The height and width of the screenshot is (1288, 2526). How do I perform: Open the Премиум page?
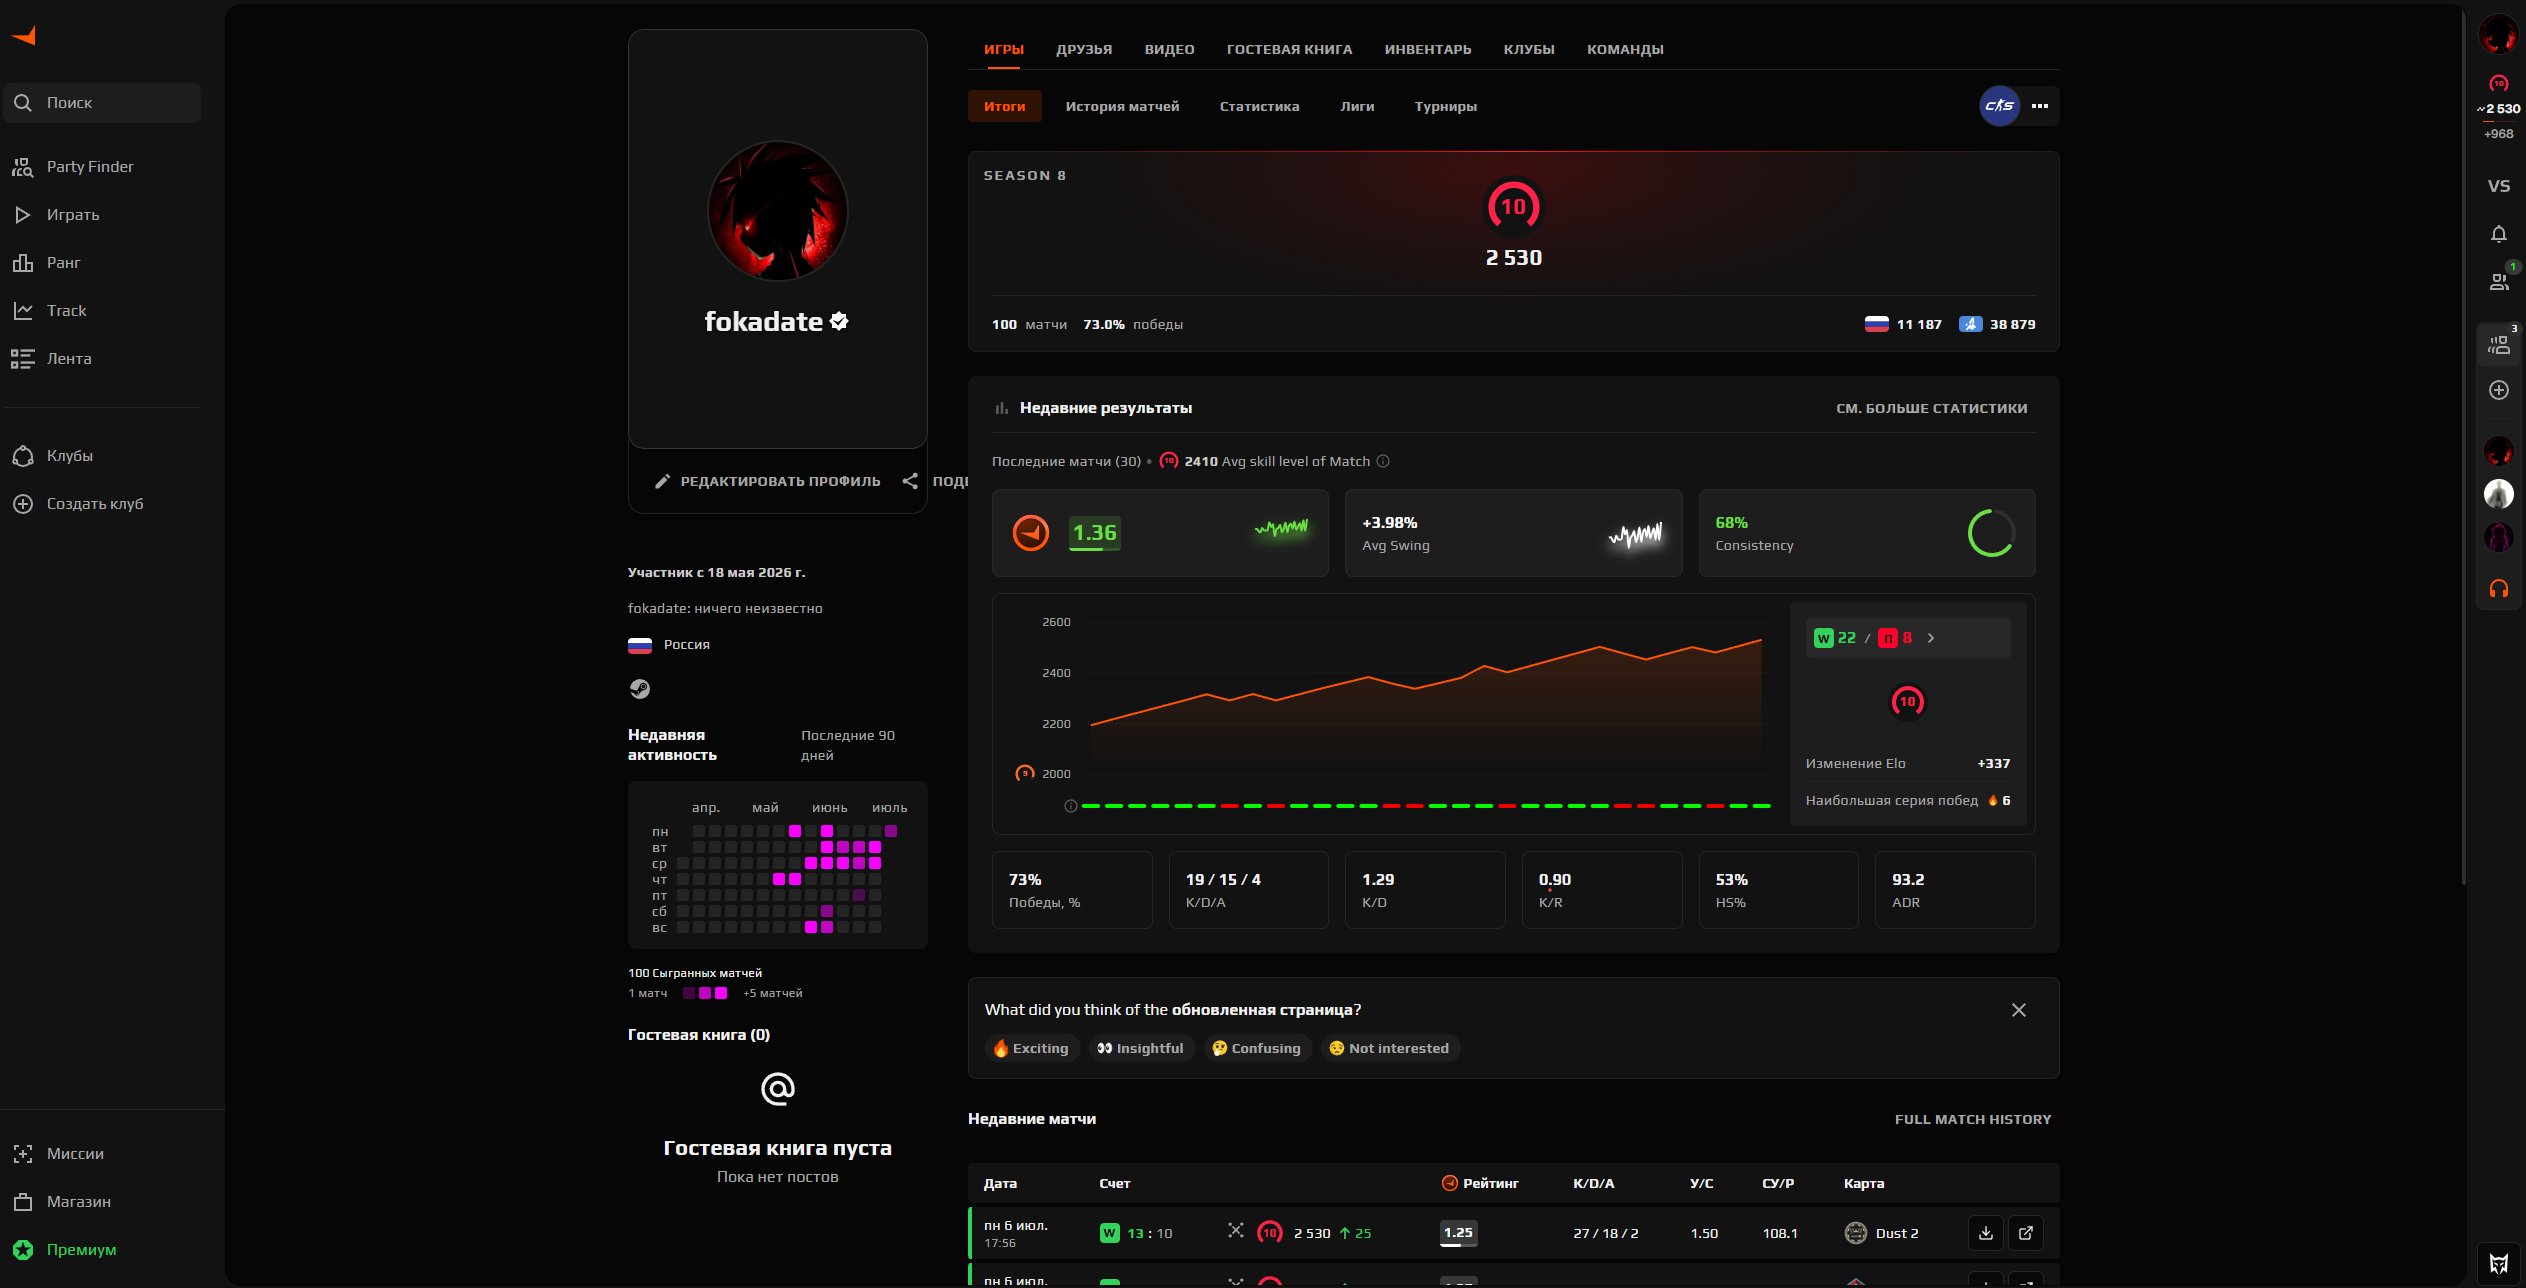pos(101,1250)
